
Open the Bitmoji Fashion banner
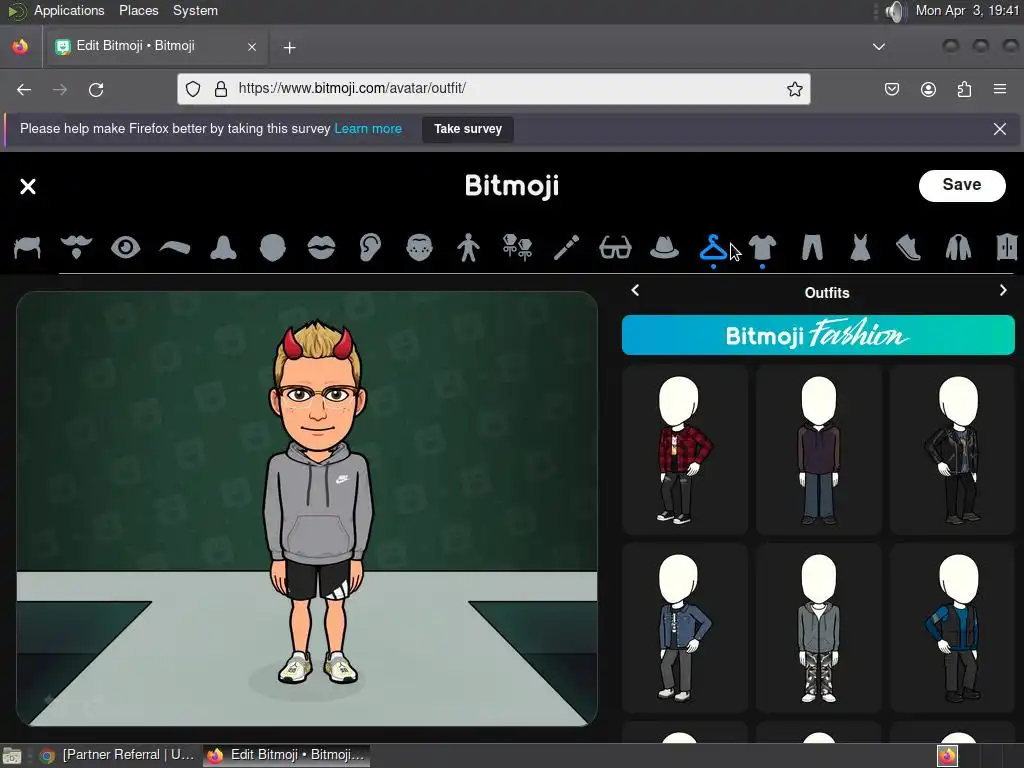point(818,335)
